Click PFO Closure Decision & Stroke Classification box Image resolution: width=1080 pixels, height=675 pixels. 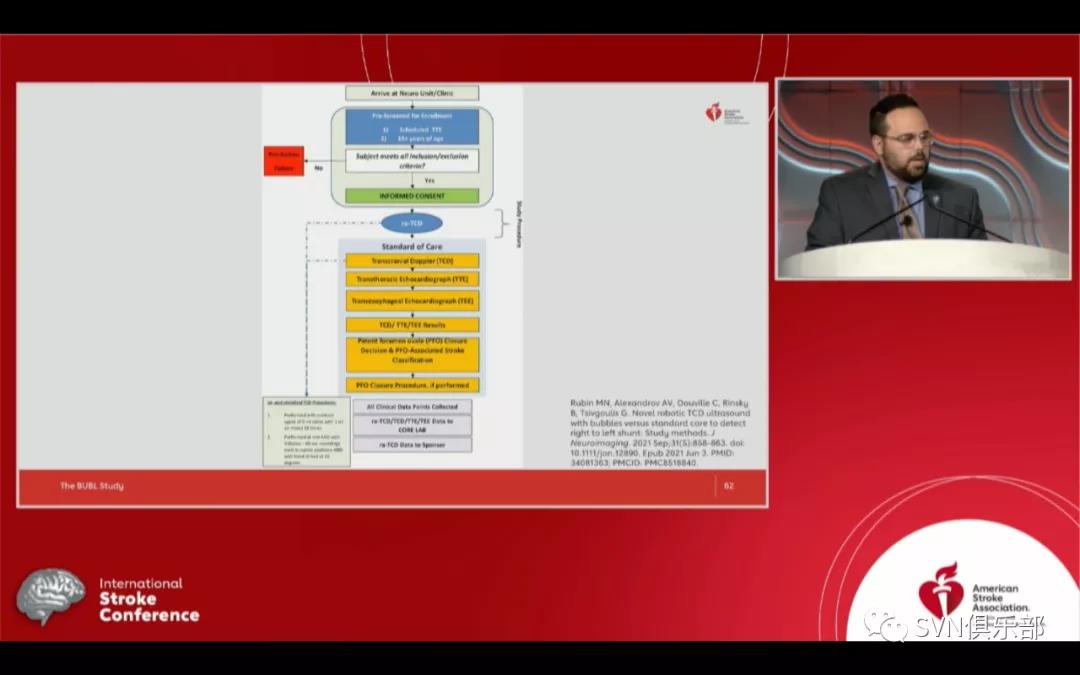click(x=412, y=353)
